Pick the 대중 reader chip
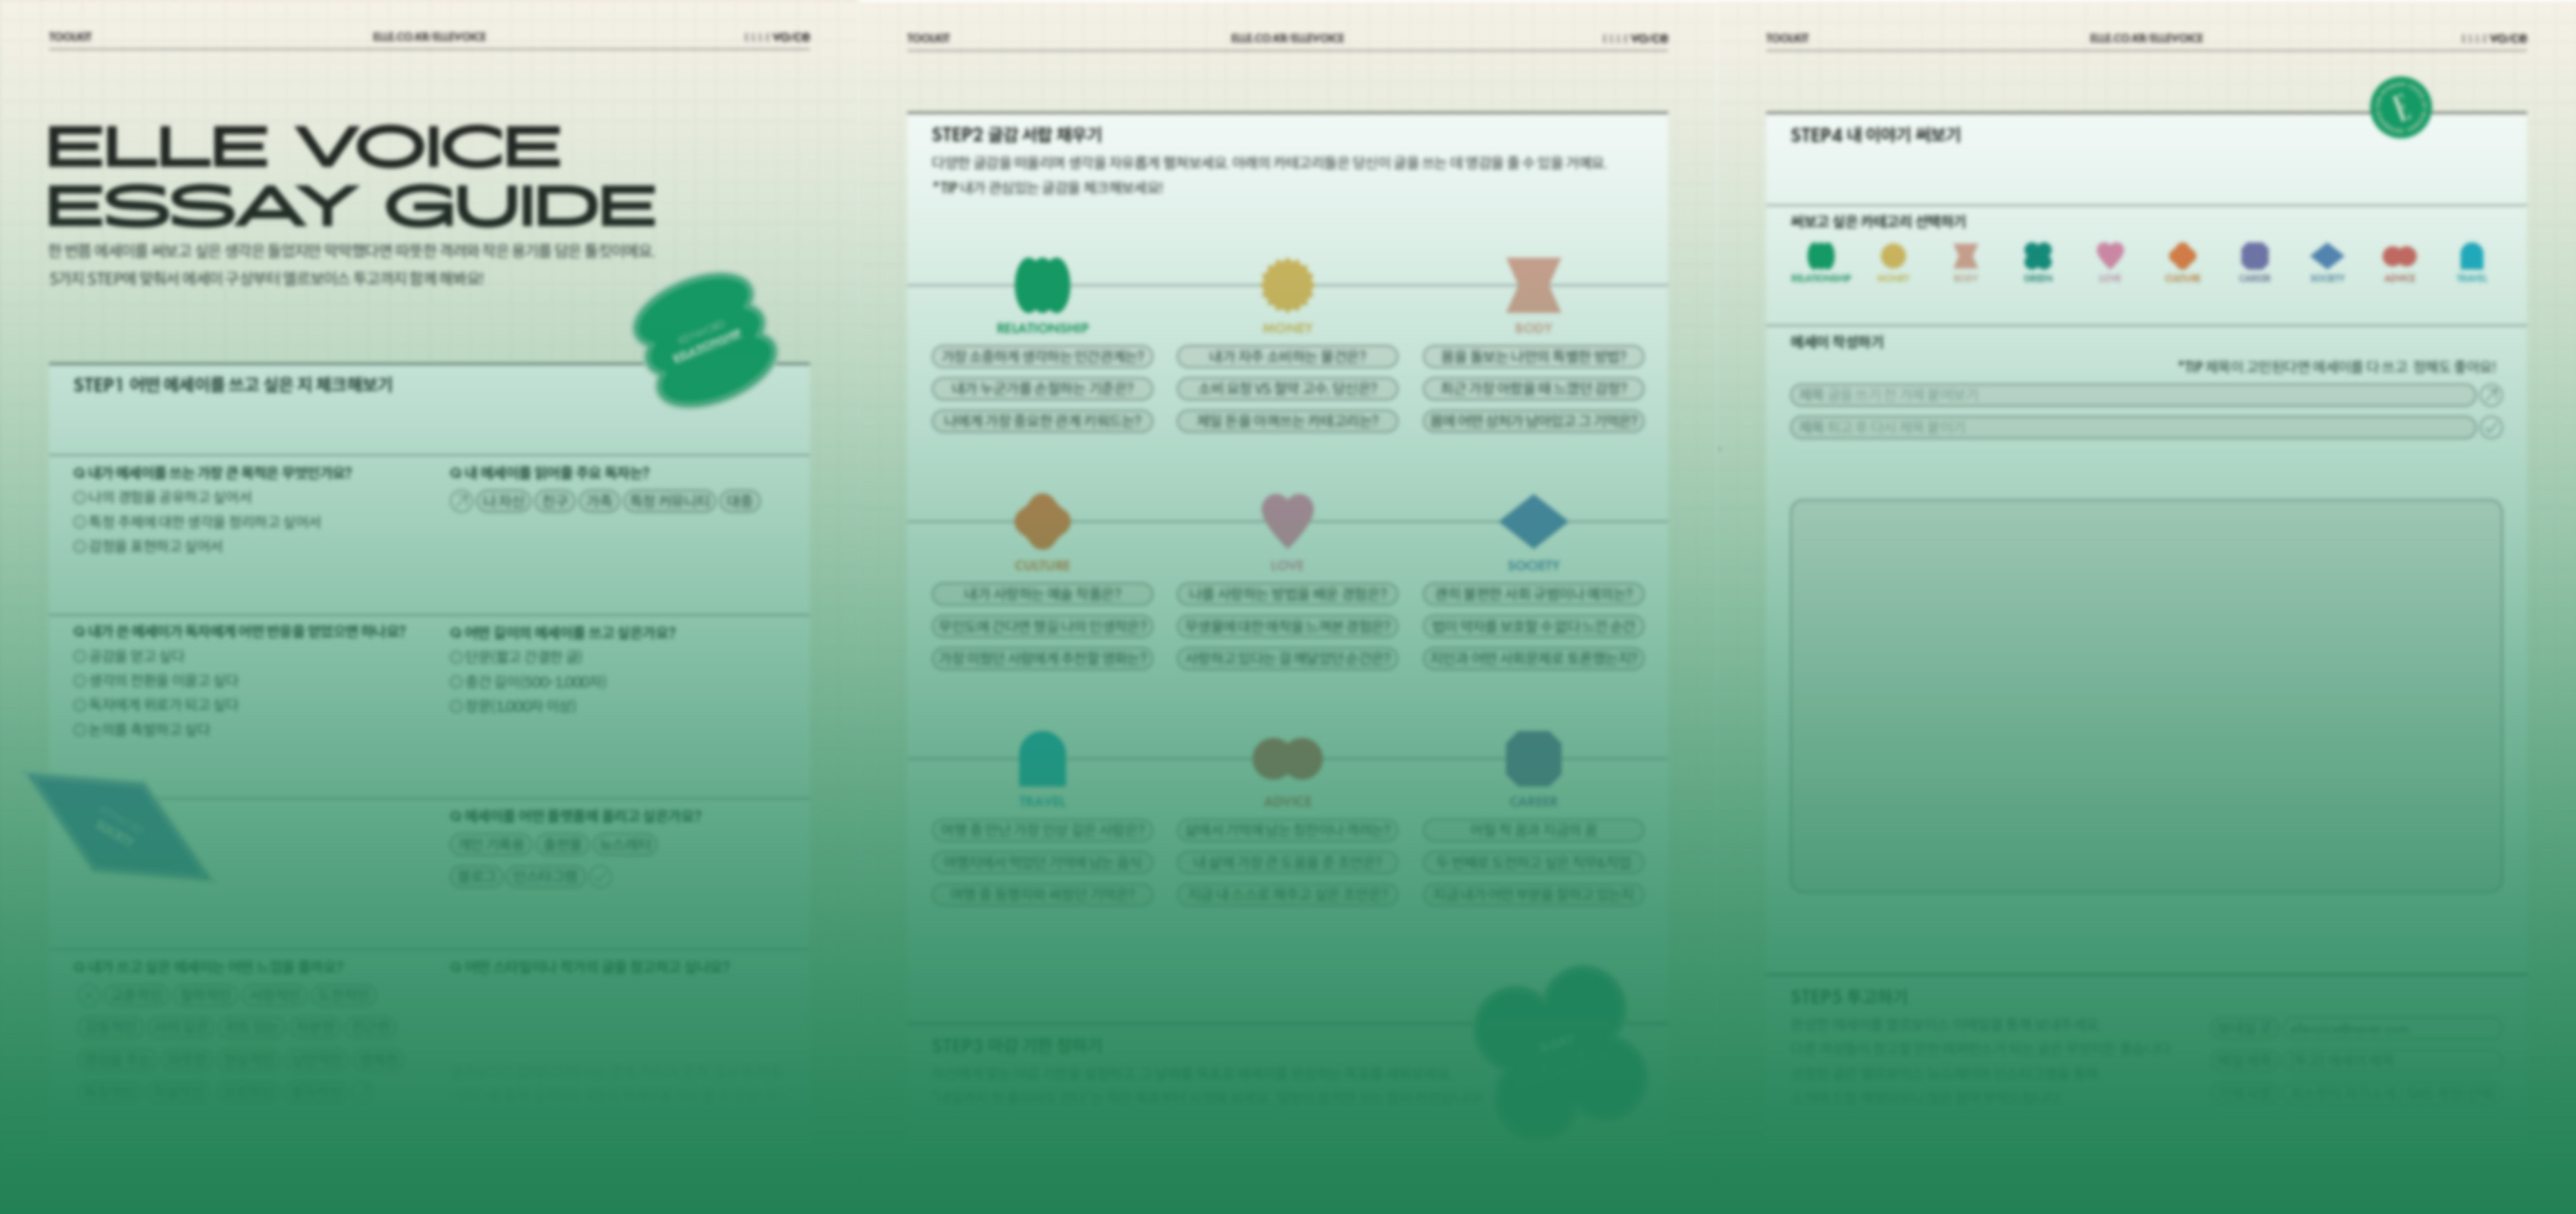This screenshot has width=2576, height=1214. pyautogui.click(x=739, y=501)
